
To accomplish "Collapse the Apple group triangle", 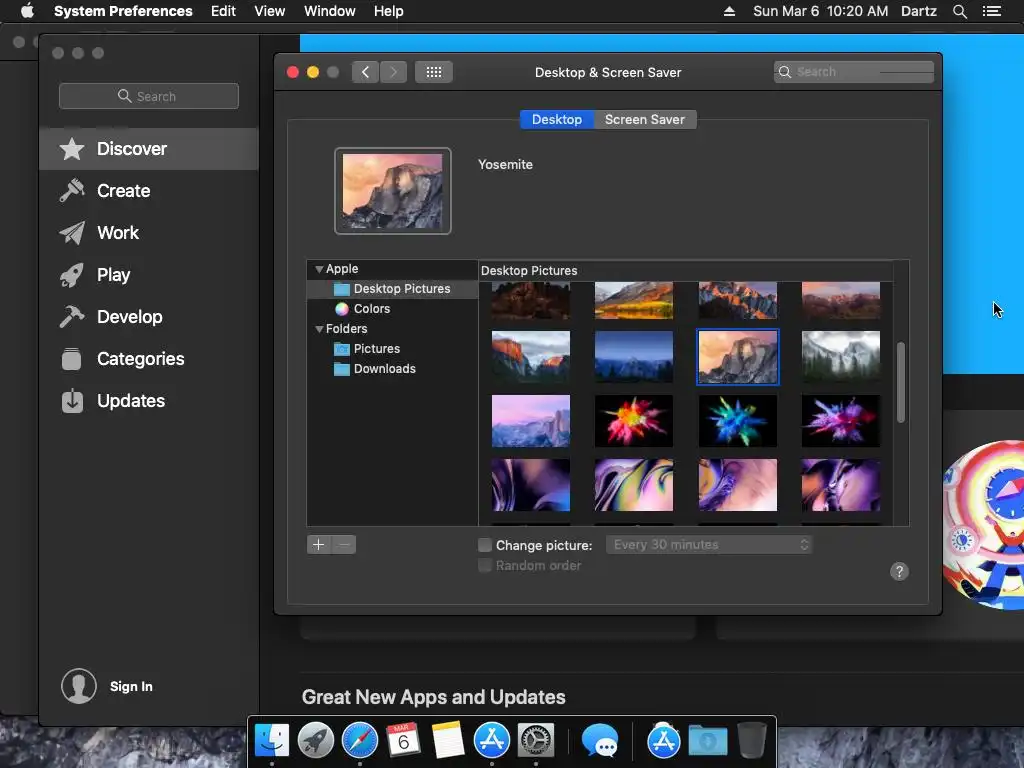I will [x=319, y=269].
